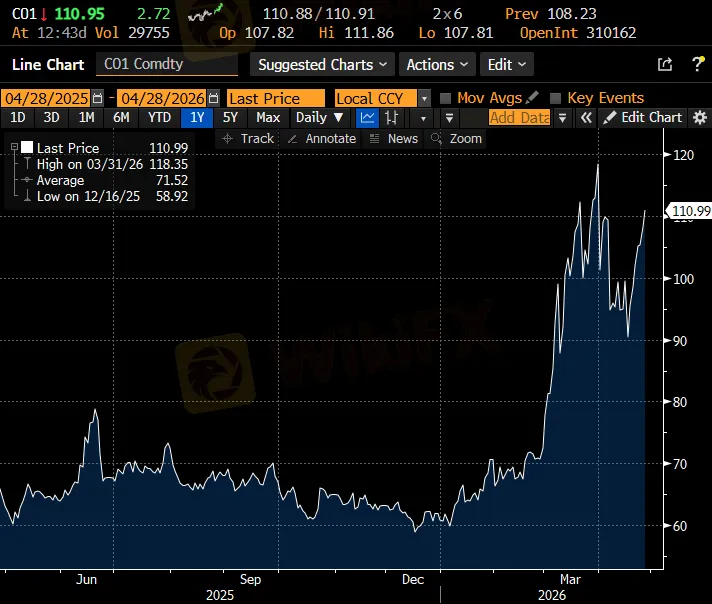Expand the Actions dropdown menu

[437, 65]
